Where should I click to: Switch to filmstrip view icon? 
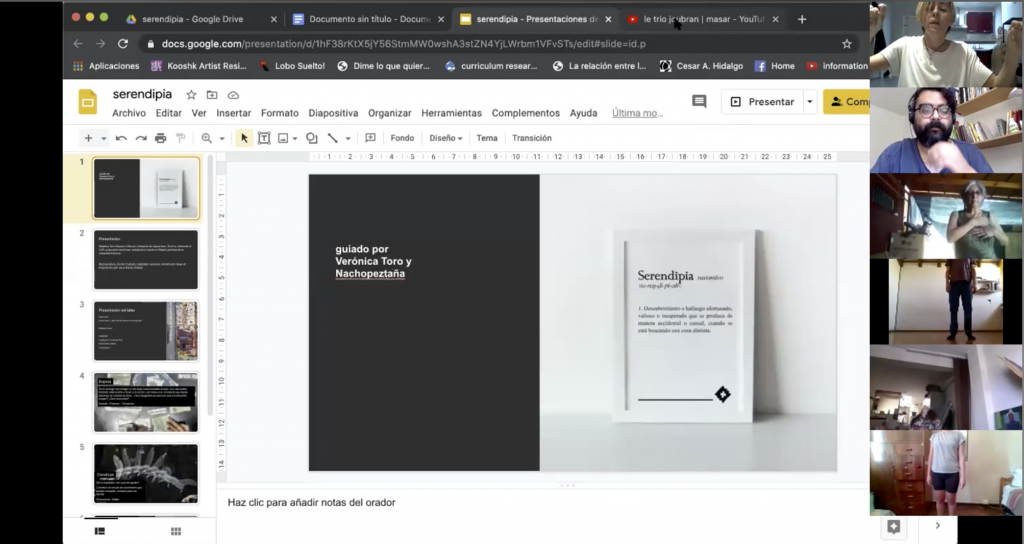pos(100,531)
